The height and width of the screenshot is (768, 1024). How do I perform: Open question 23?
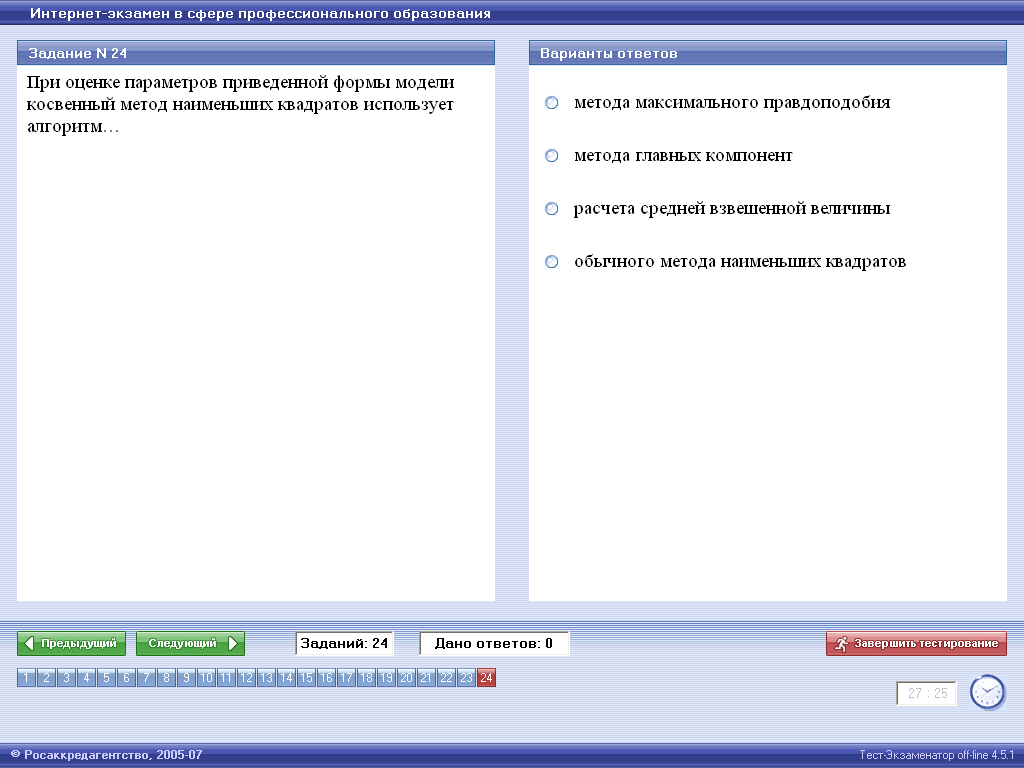pos(466,678)
